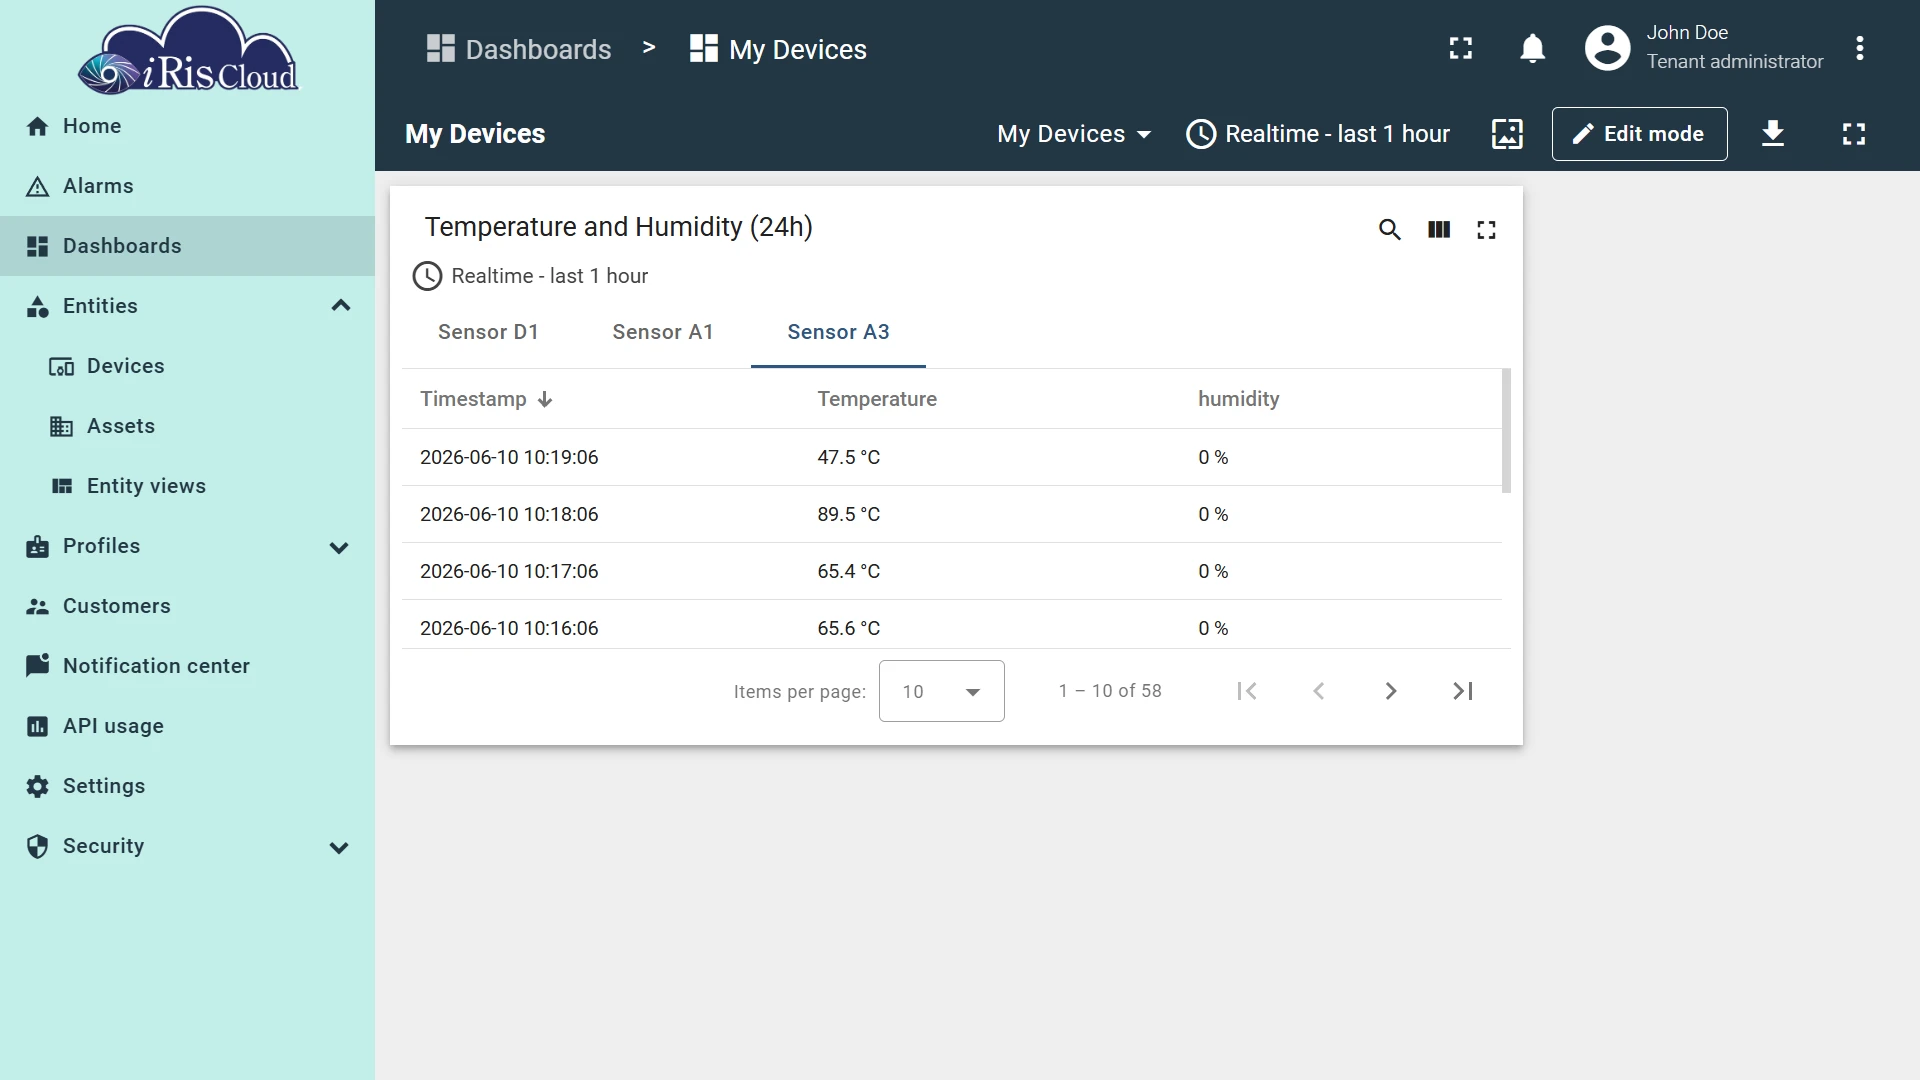Viewport: 1920px width, 1080px height.
Task: Toggle fullscreen from the top bar icon
Action: [x=1460, y=48]
